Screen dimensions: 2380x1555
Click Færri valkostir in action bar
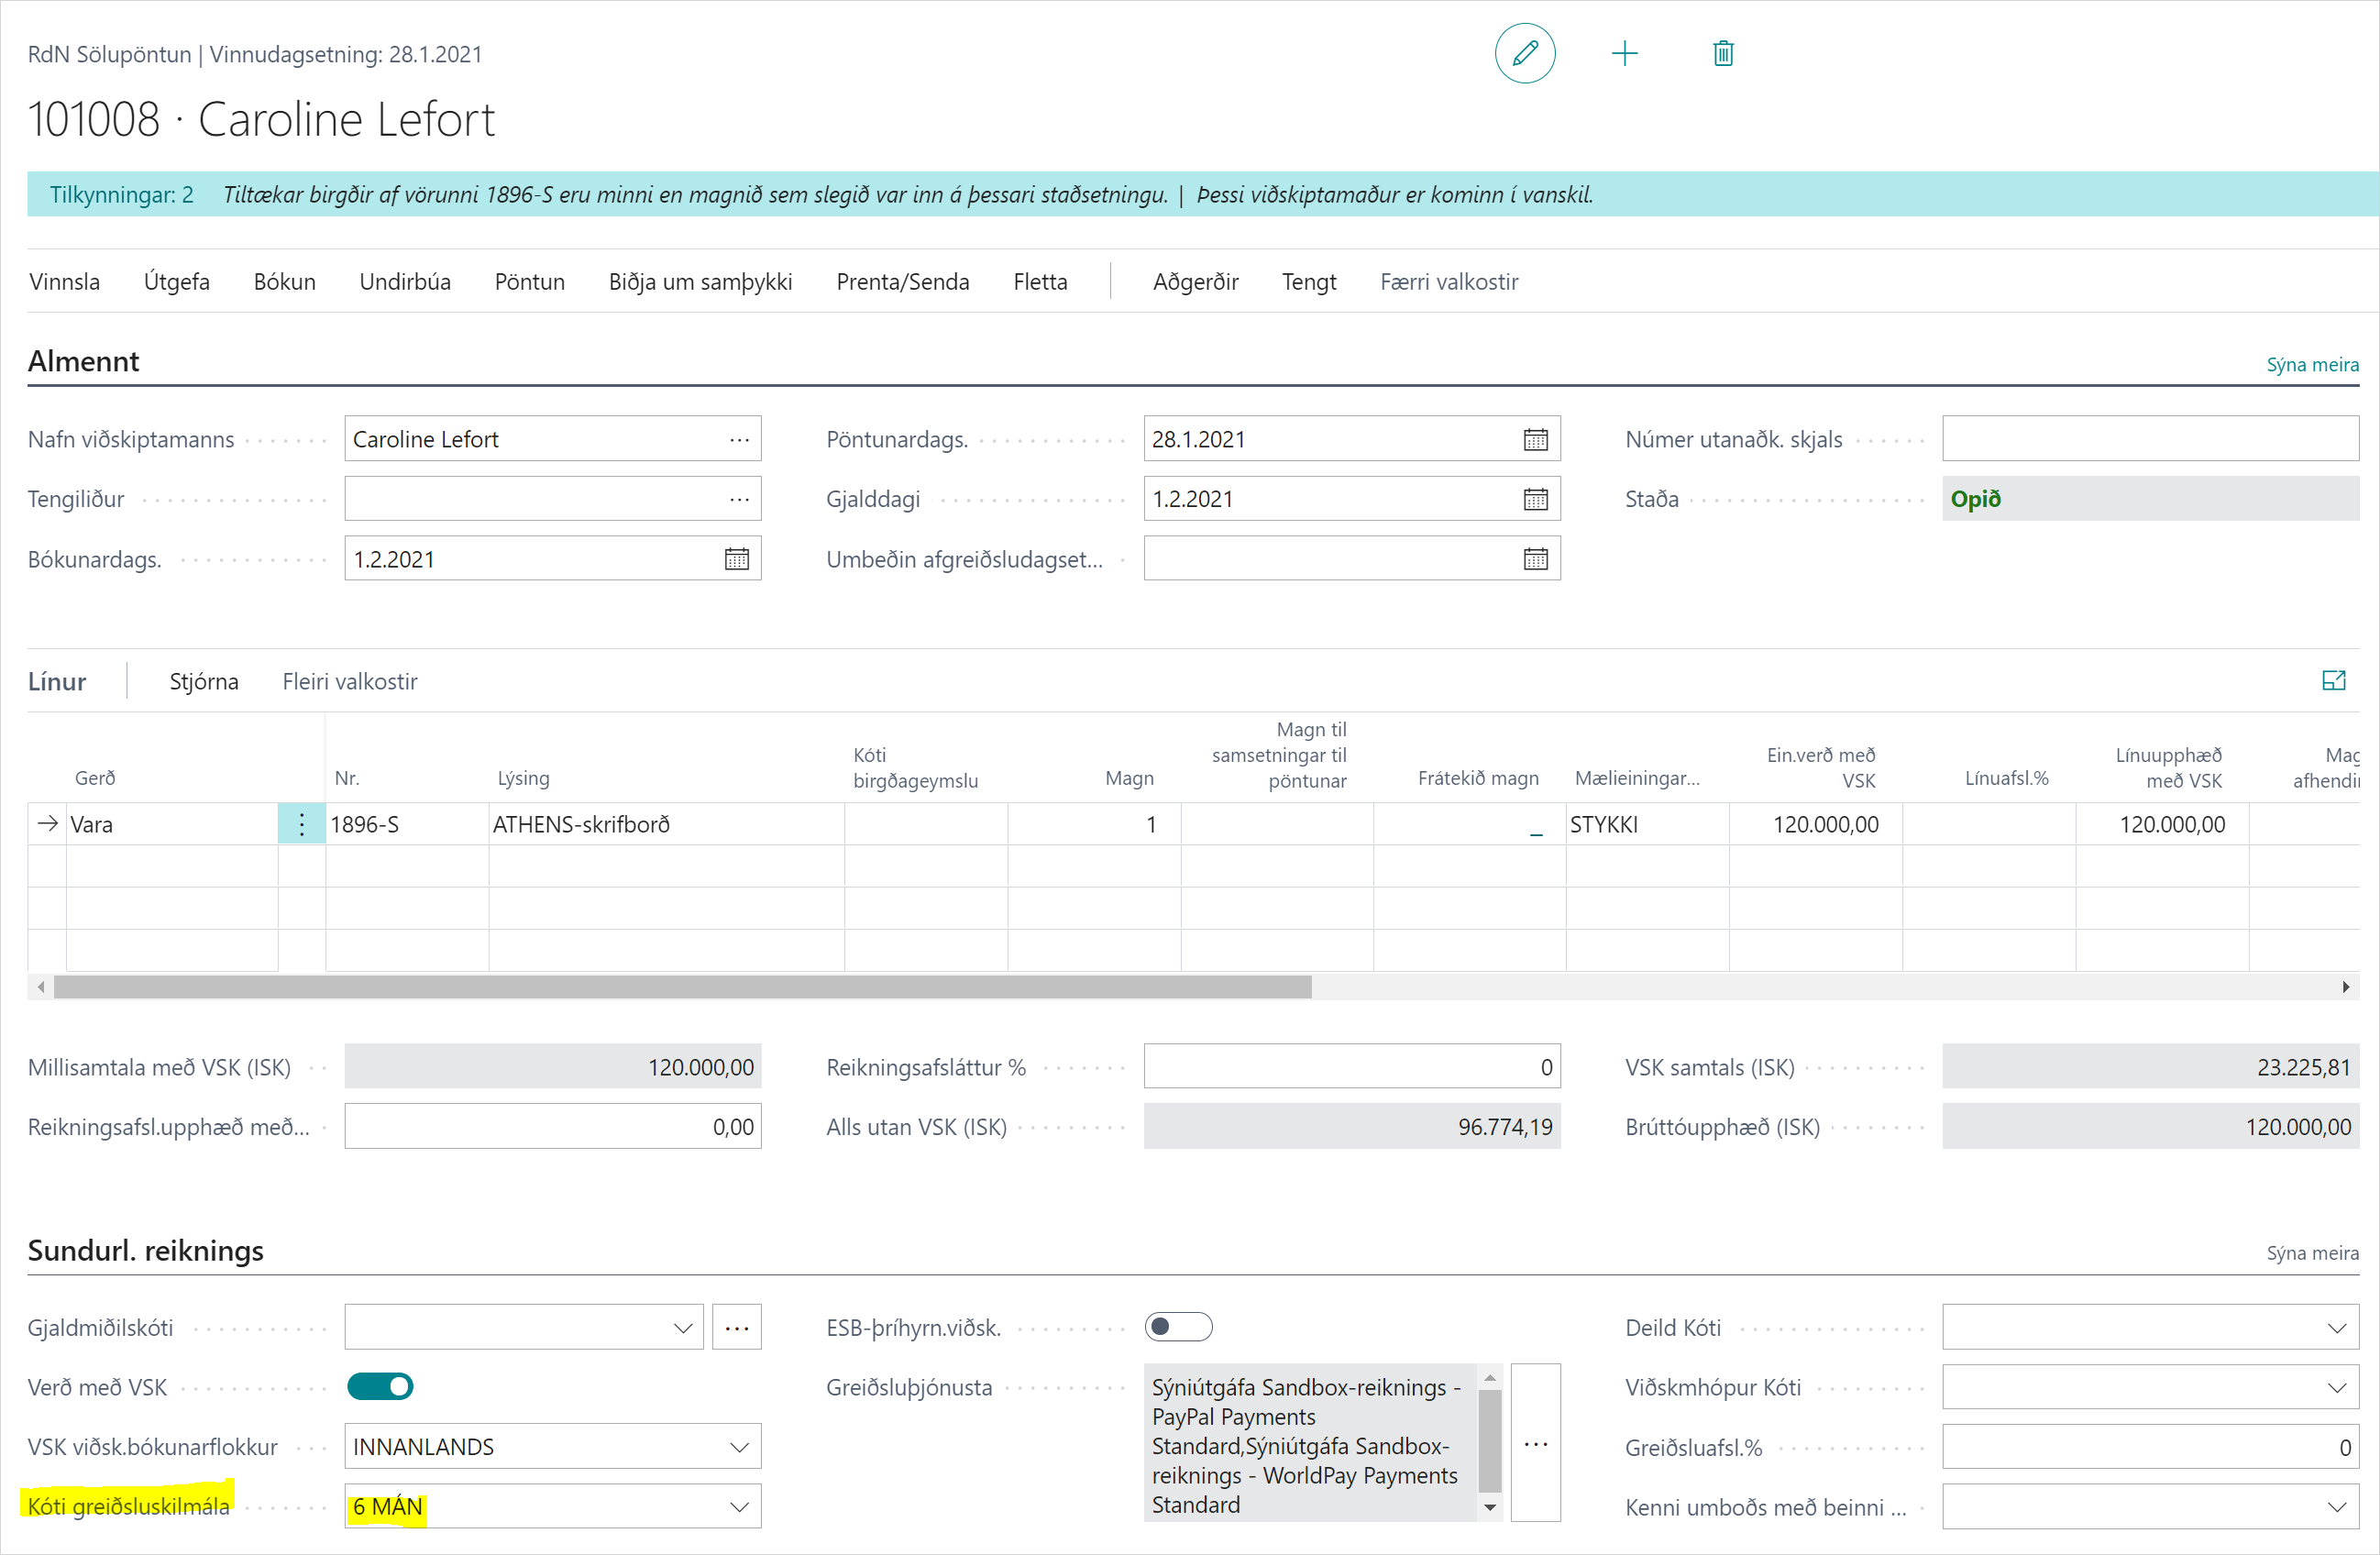[1449, 282]
